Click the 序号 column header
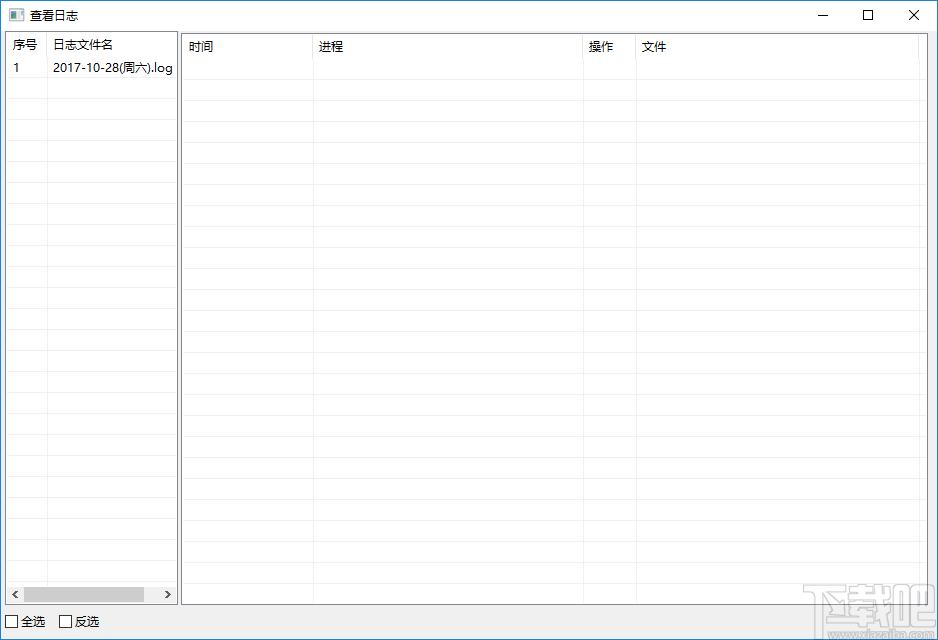Image resolution: width=938 pixels, height=640 pixels. pyautogui.click(x=27, y=44)
